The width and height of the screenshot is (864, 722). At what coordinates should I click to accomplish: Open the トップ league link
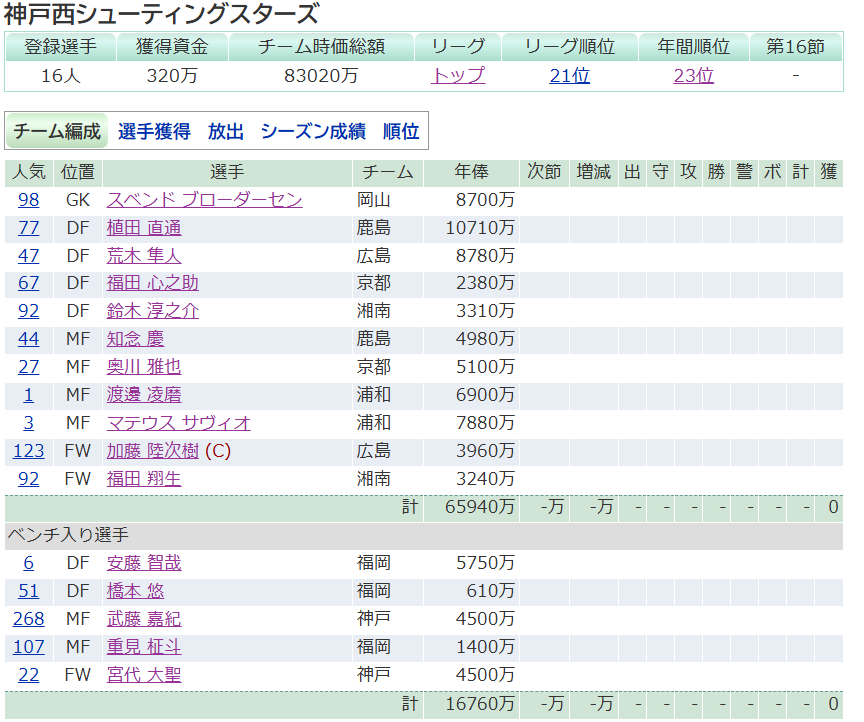[458, 75]
